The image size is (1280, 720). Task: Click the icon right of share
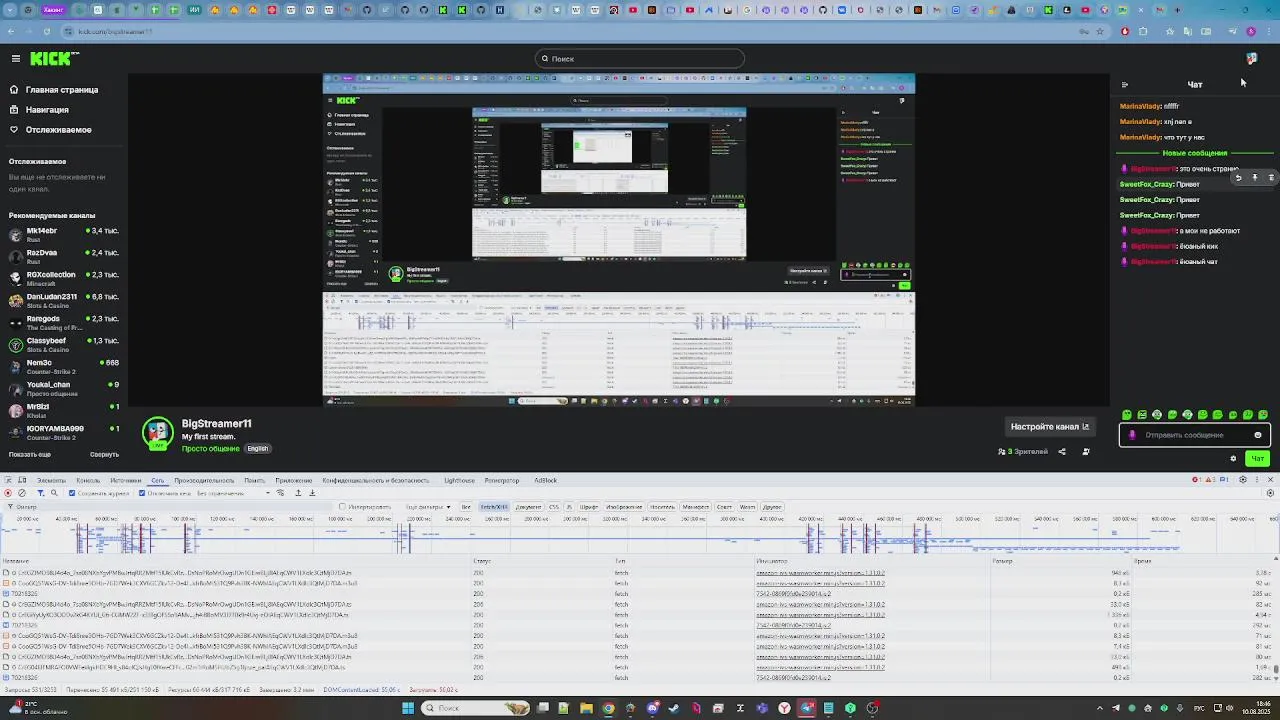1086,452
